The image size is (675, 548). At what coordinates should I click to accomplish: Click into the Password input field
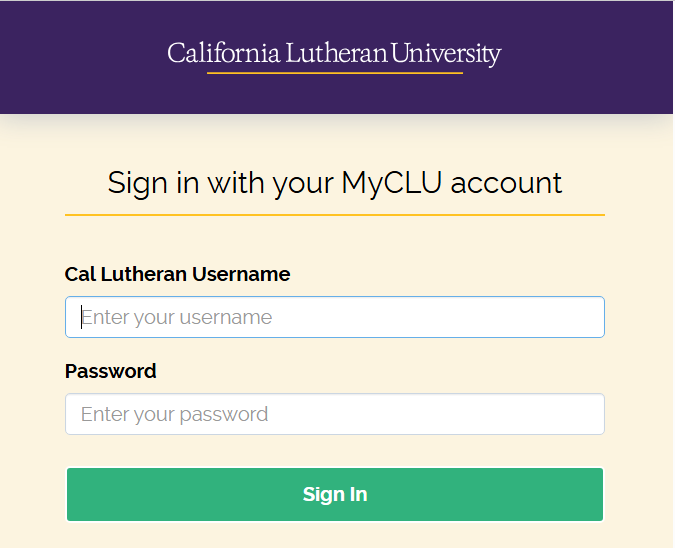[x=334, y=414]
